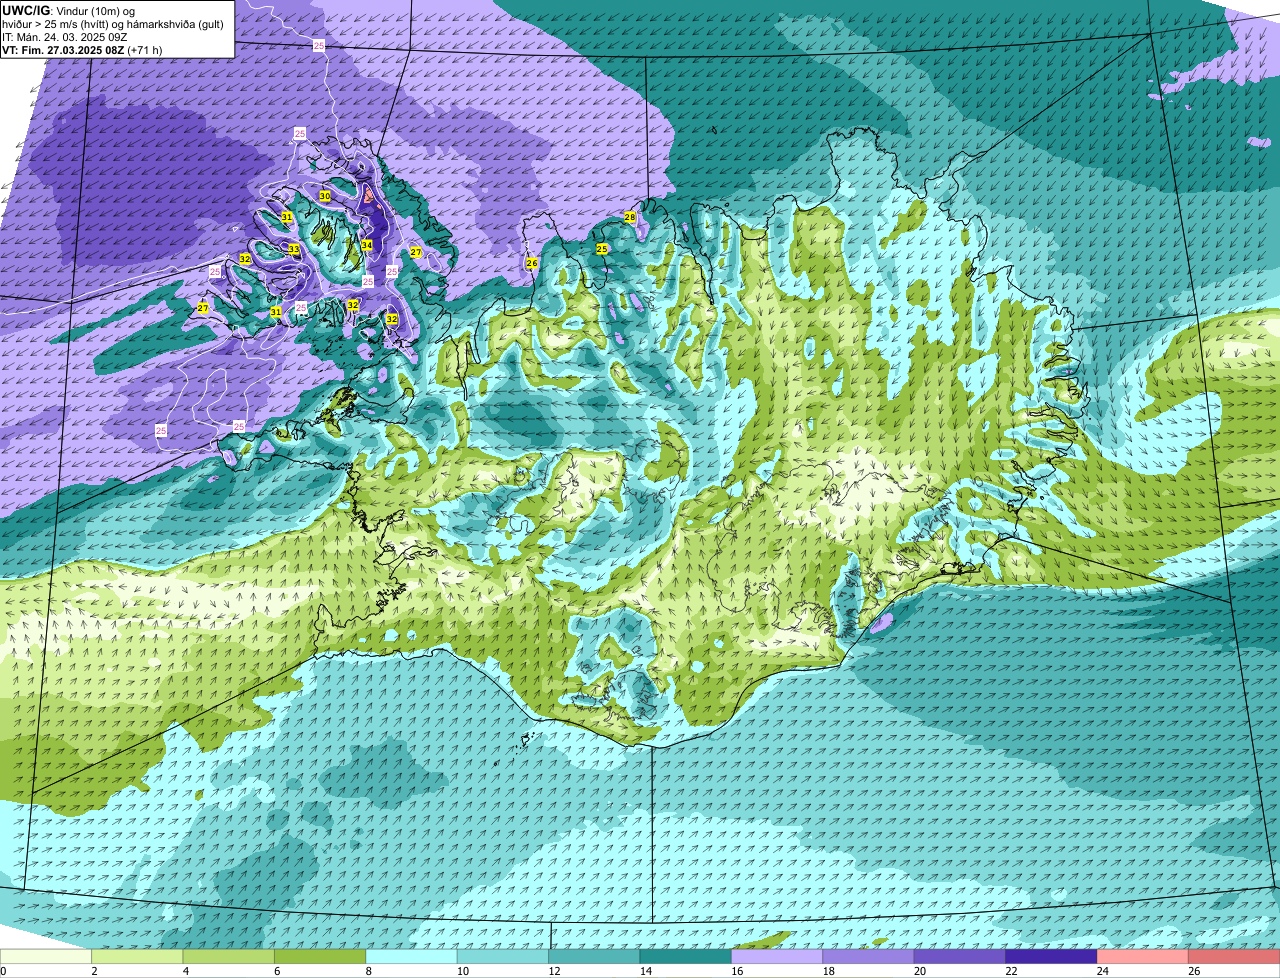1280x978 pixels.
Task: Click the 2–4 m/s light green legend swatch
Action: 137,957
